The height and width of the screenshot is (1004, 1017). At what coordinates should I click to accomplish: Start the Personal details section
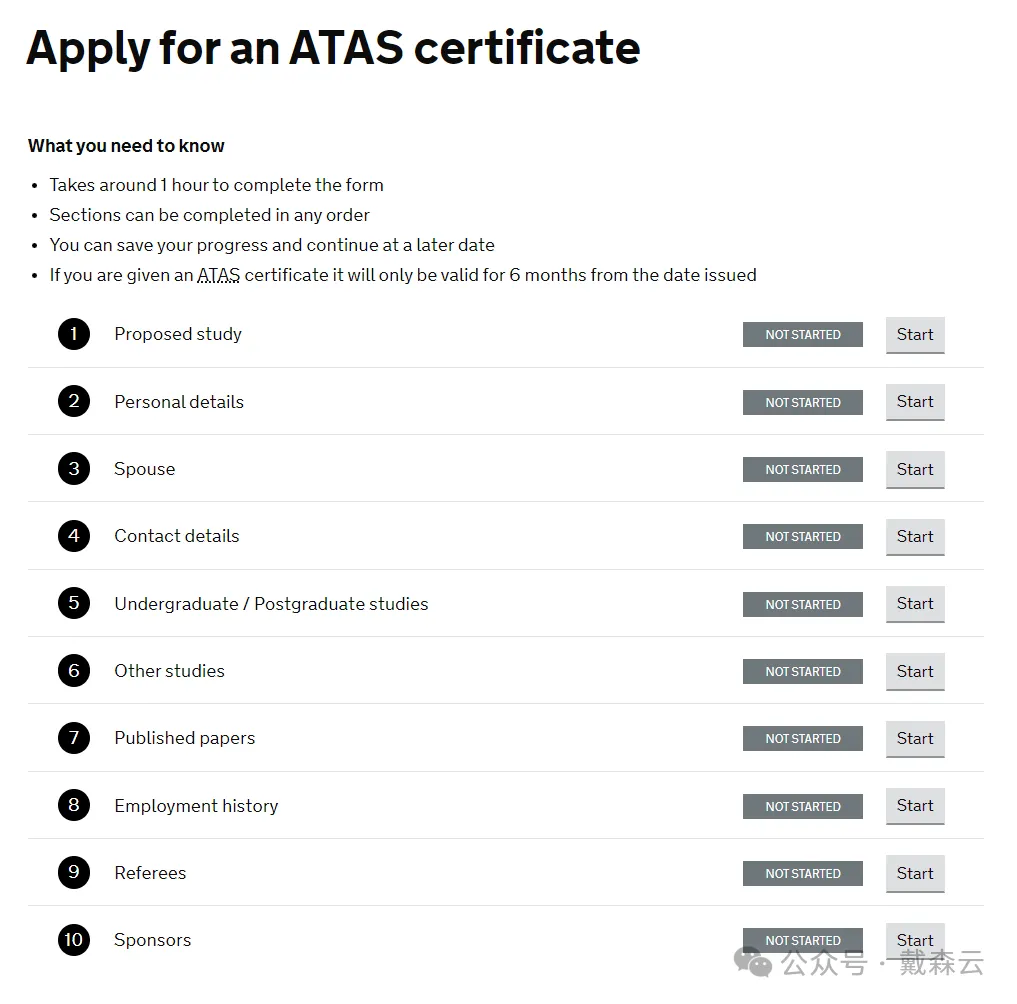914,402
